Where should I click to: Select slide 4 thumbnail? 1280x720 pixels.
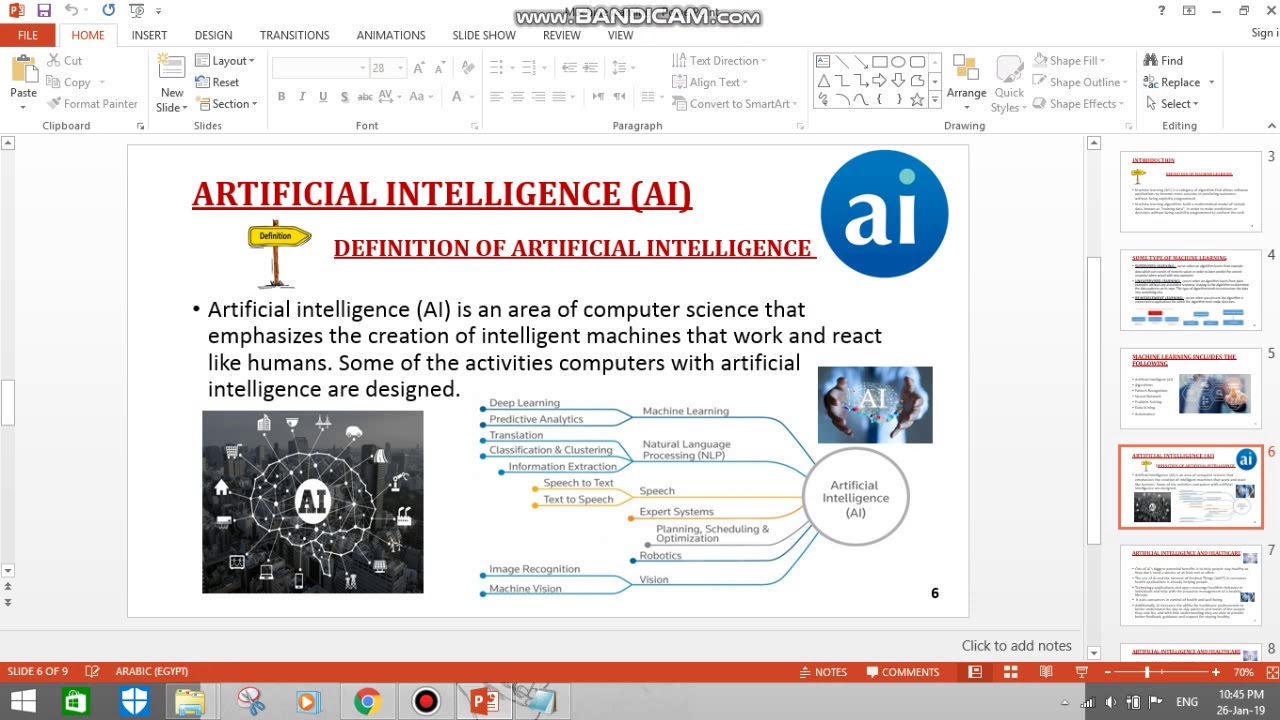click(1191, 290)
